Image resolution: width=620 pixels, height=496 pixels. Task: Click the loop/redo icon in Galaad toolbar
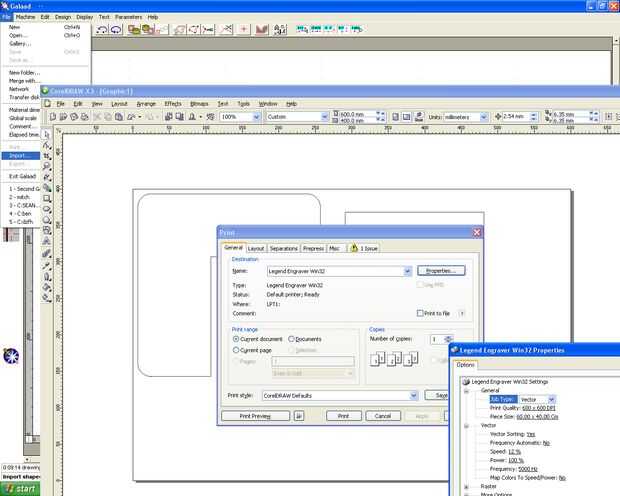point(116,29)
